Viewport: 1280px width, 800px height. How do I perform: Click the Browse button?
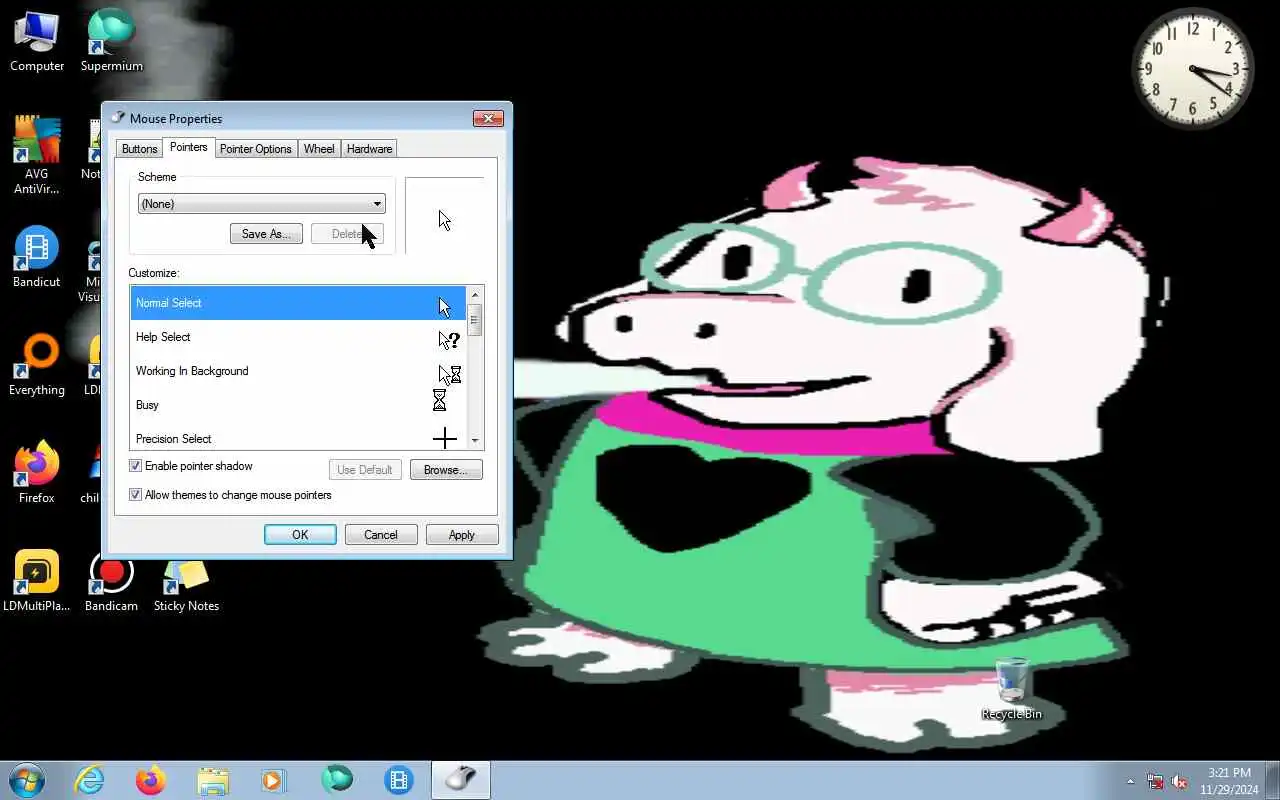coord(446,470)
